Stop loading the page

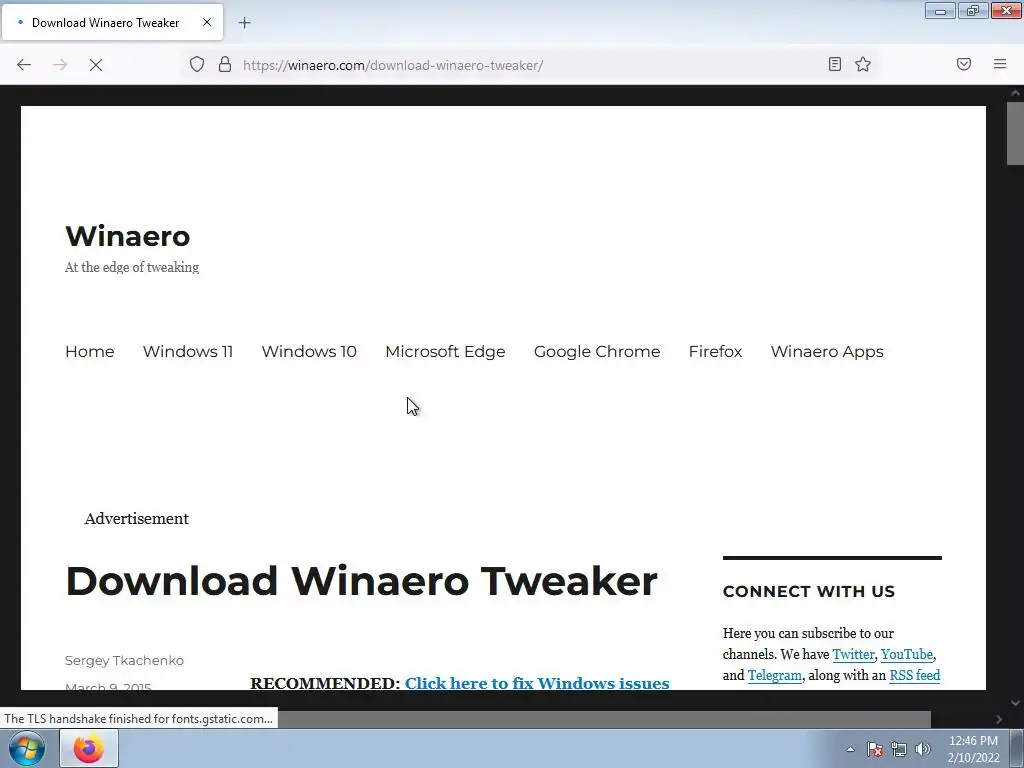[96, 65]
